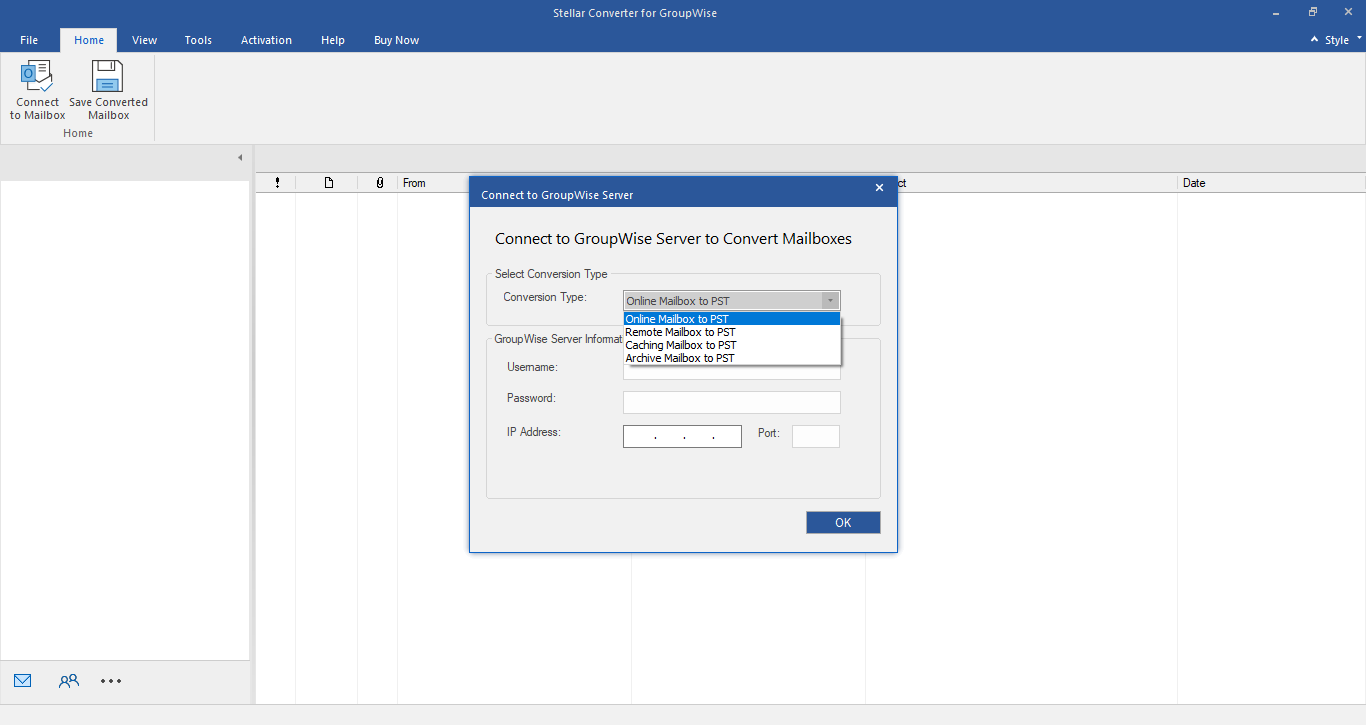This screenshot has height=725, width=1366.
Task: Open the mail view envelope icon
Action: point(23,681)
